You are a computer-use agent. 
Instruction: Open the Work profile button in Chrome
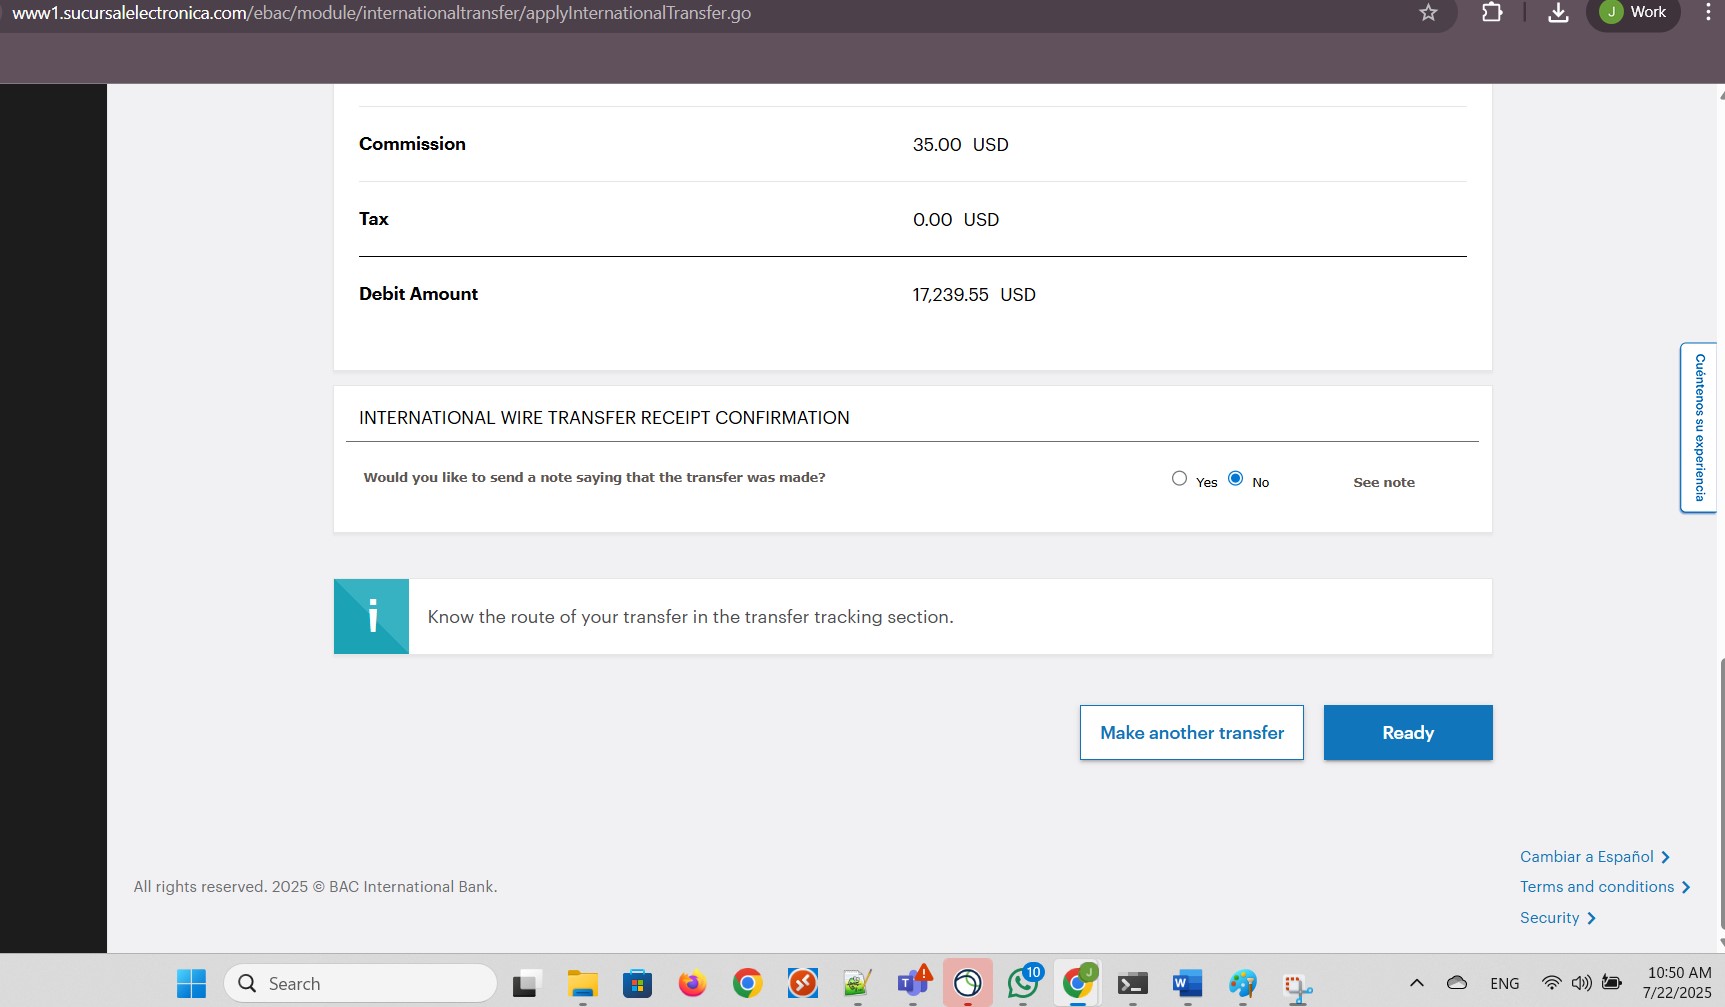click(x=1633, y=13)
